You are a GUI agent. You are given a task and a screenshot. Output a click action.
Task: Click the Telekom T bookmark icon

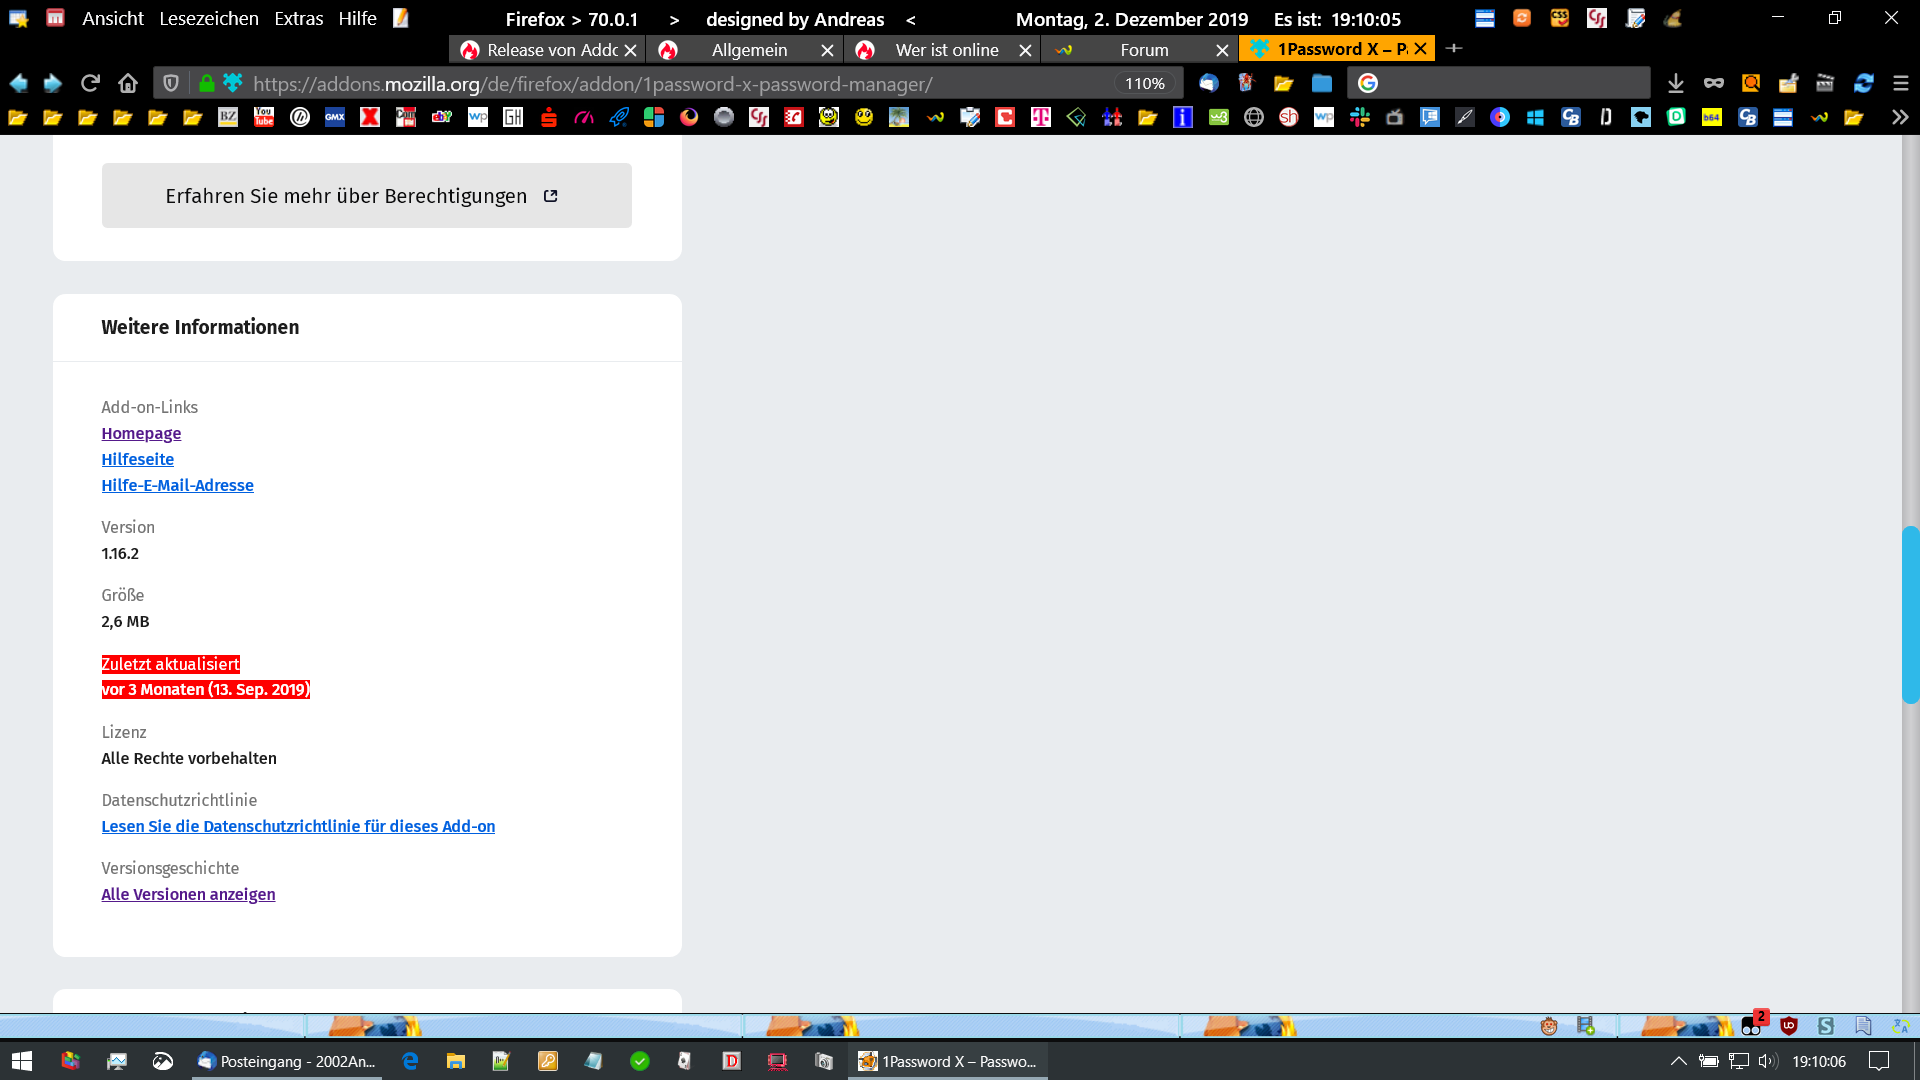(x=1040, y=117)
